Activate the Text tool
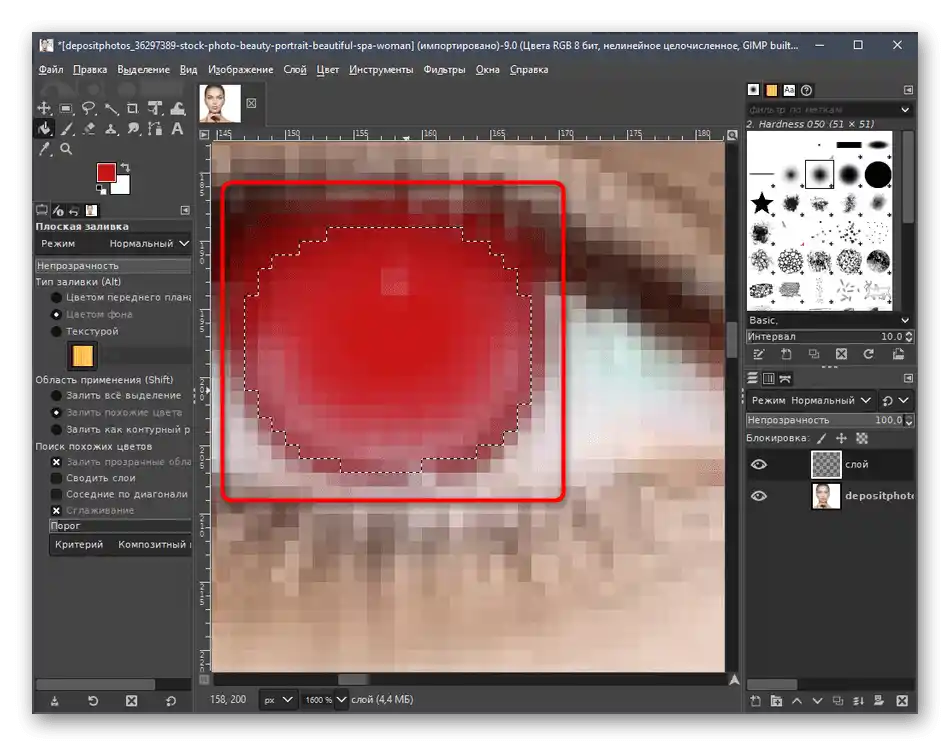The width and height of the screenshot is (950, 746). coord(177,129)
